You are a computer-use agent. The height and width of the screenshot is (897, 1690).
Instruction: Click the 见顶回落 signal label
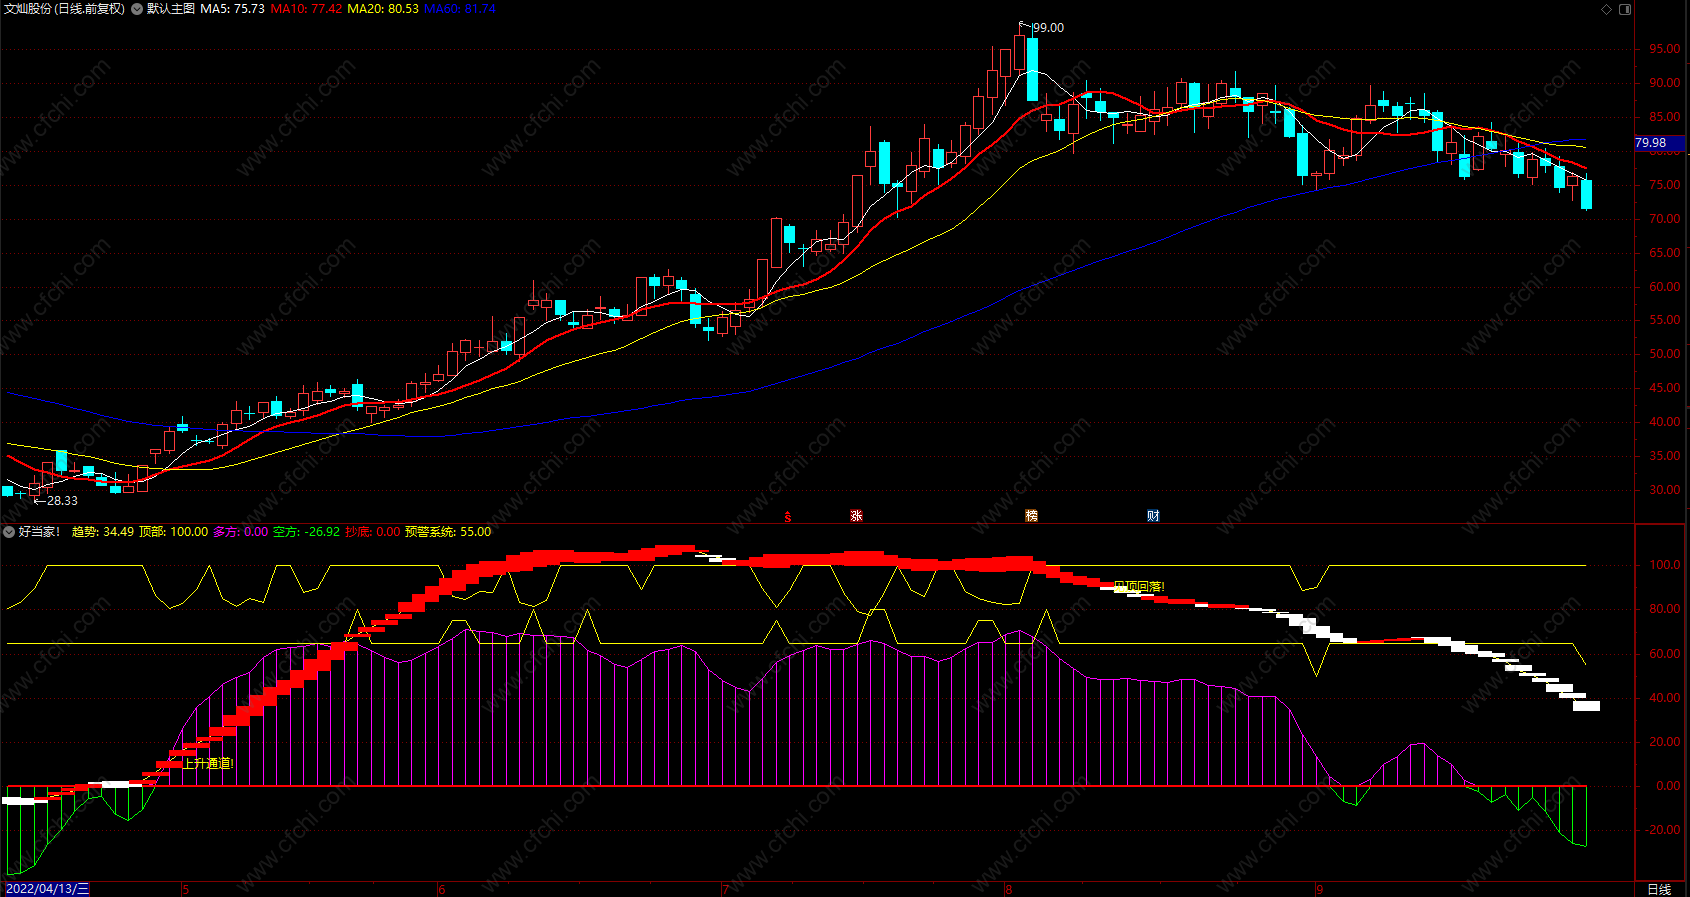pos(1139,587)
